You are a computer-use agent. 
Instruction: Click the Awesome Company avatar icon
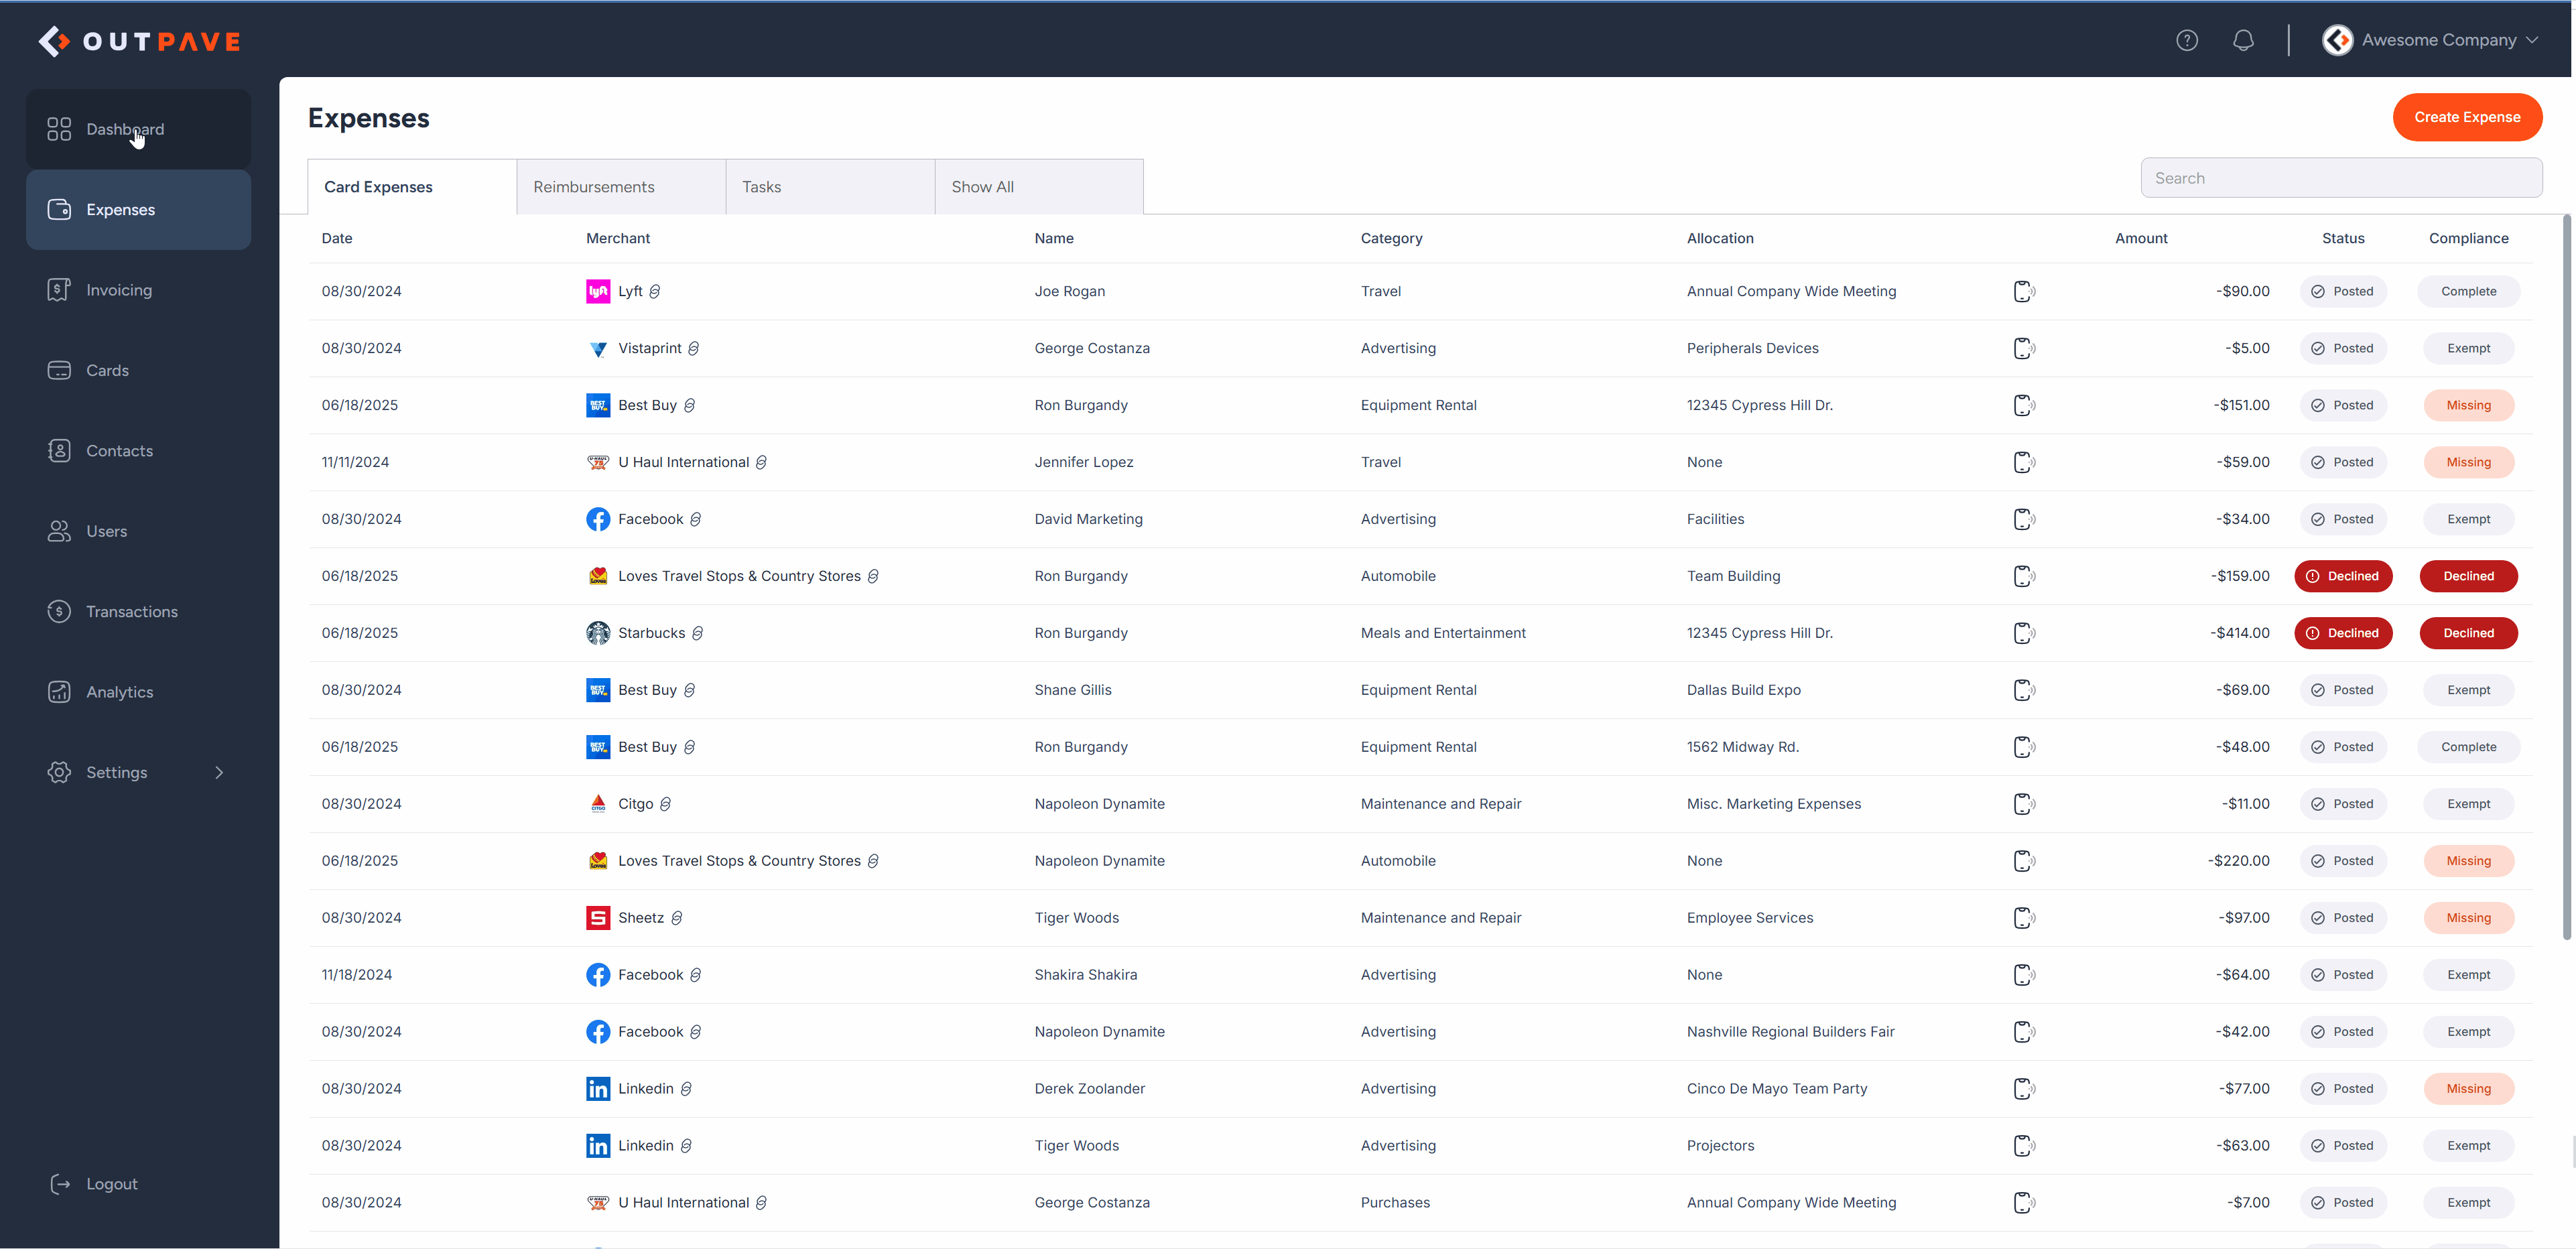(x=2337, y=40)
